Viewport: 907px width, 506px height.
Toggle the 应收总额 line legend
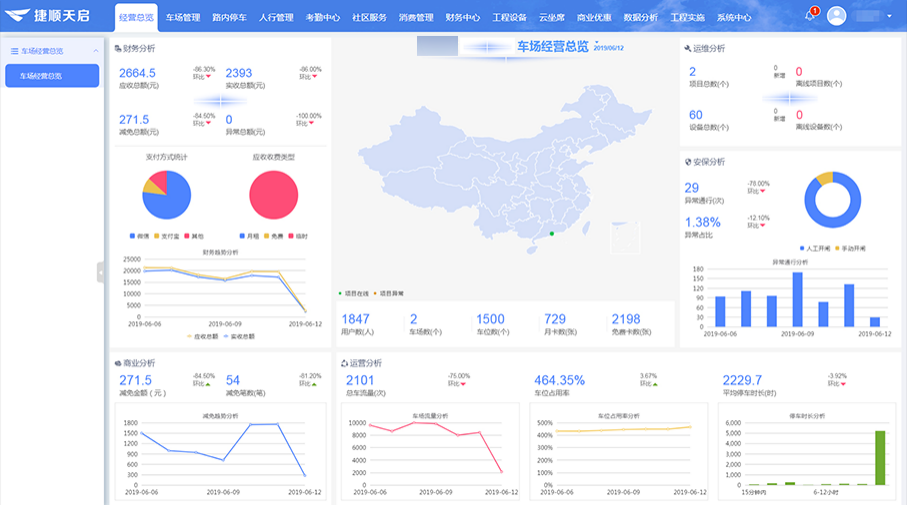click(202, 337)
